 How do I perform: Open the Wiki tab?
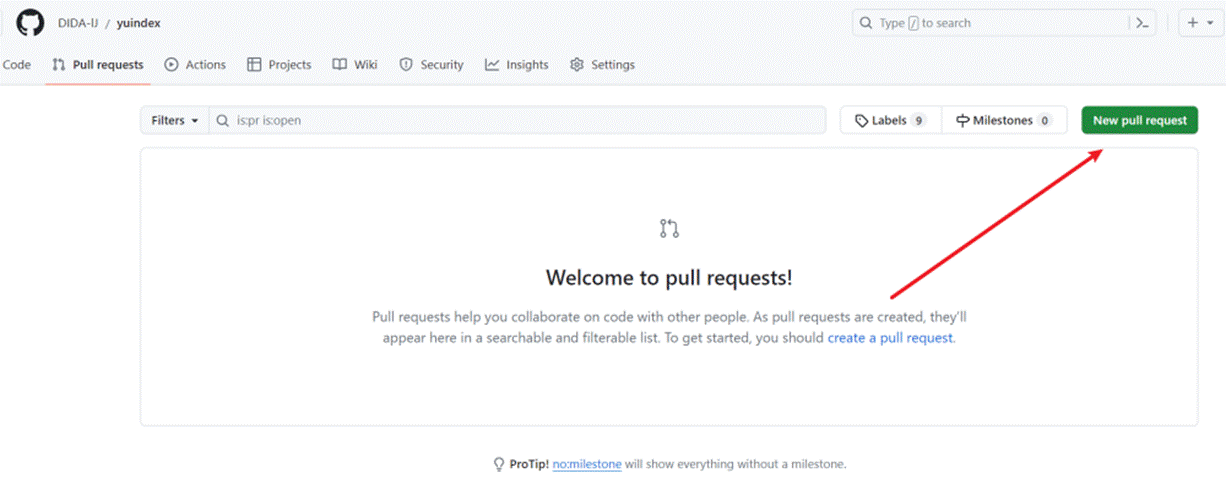[355, 65]
